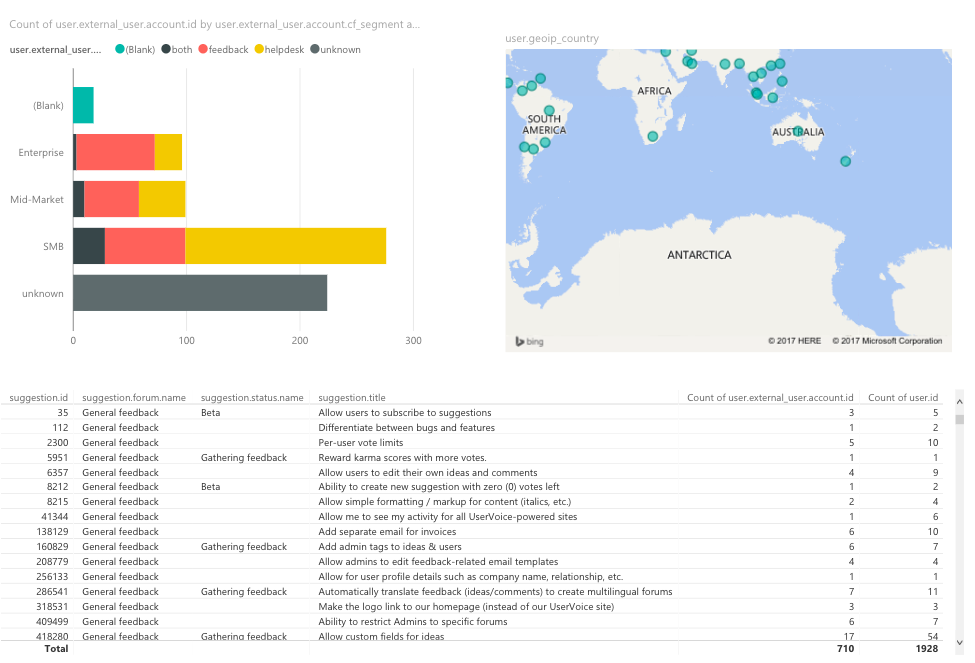Select the dark 'both' legend marker
Viewport: 975px width, 663px height.
pyautogui.click(x=164, y=49)
